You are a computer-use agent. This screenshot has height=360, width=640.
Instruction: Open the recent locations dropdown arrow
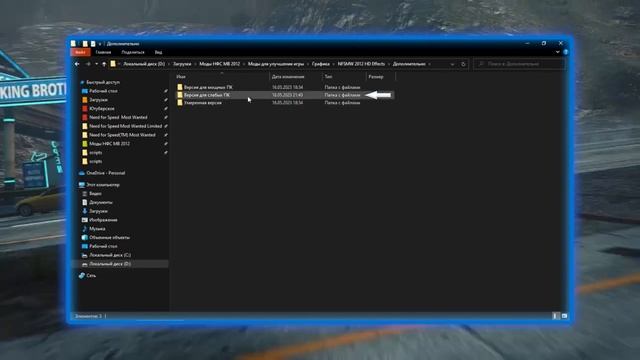[x=96, y=64]
